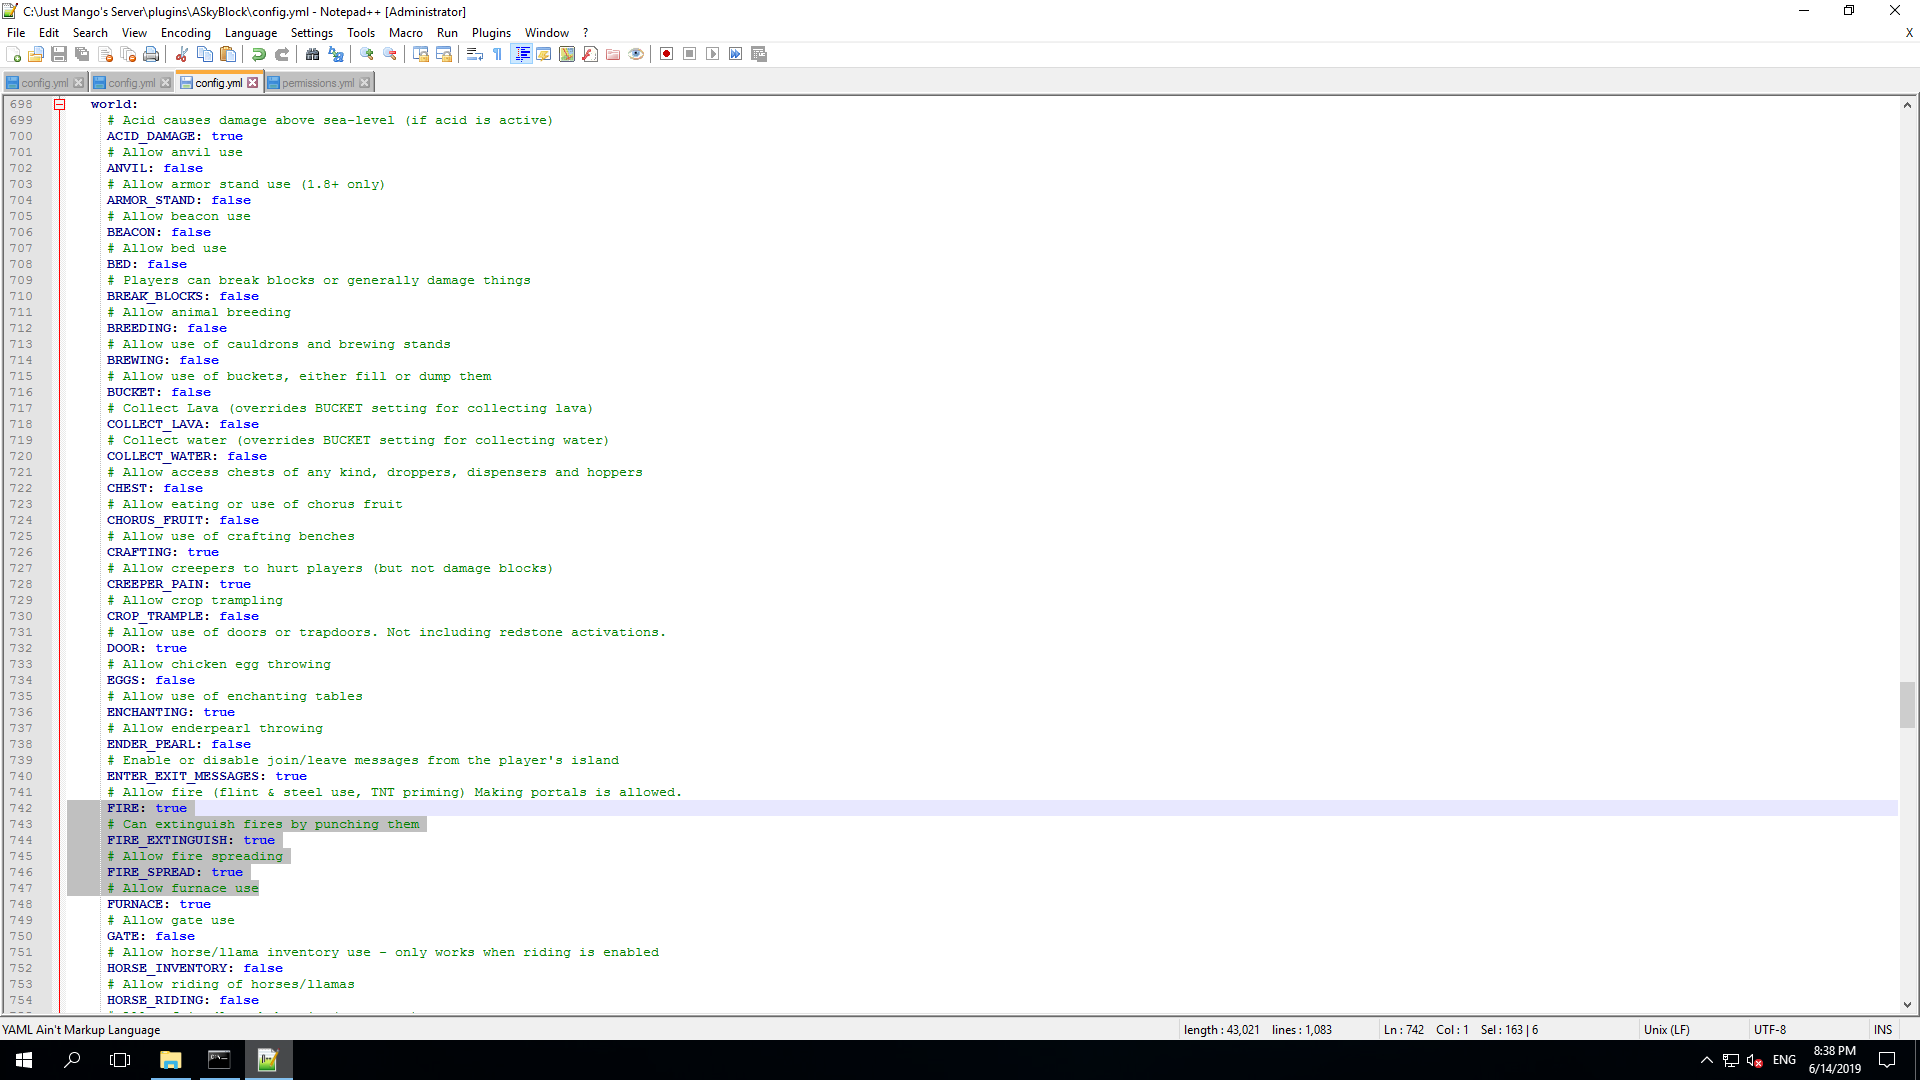Open a file via the toolbar folder icon
The image size is (1920, 1080).
36,55
